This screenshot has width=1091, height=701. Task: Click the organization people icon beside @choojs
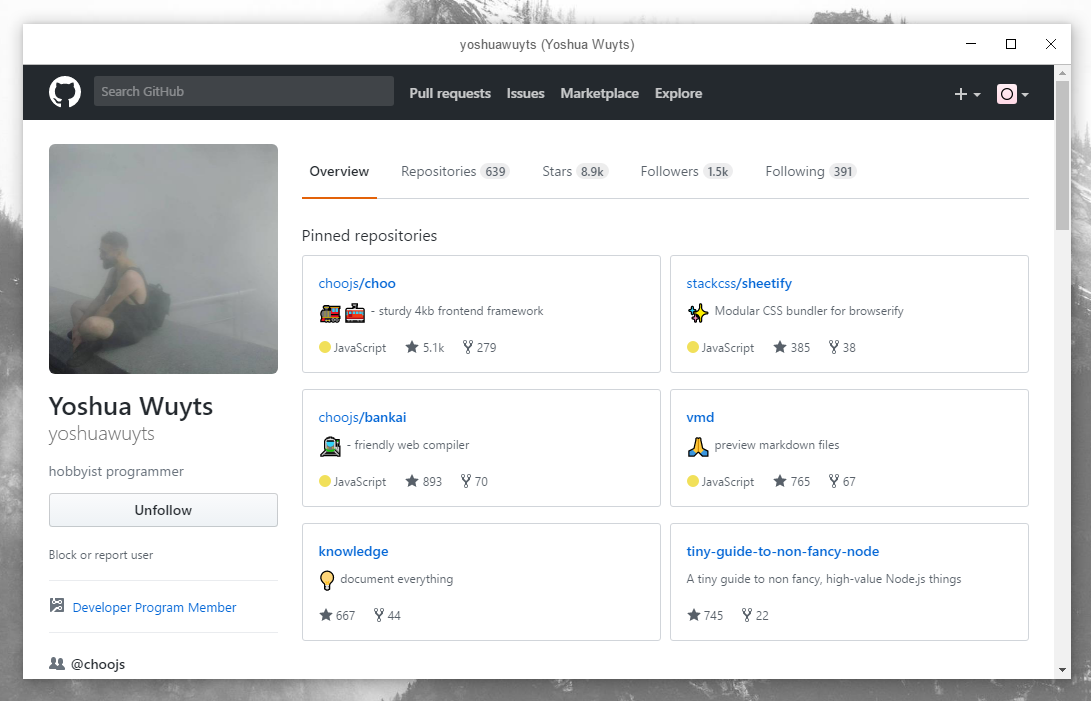click(56, 663)
